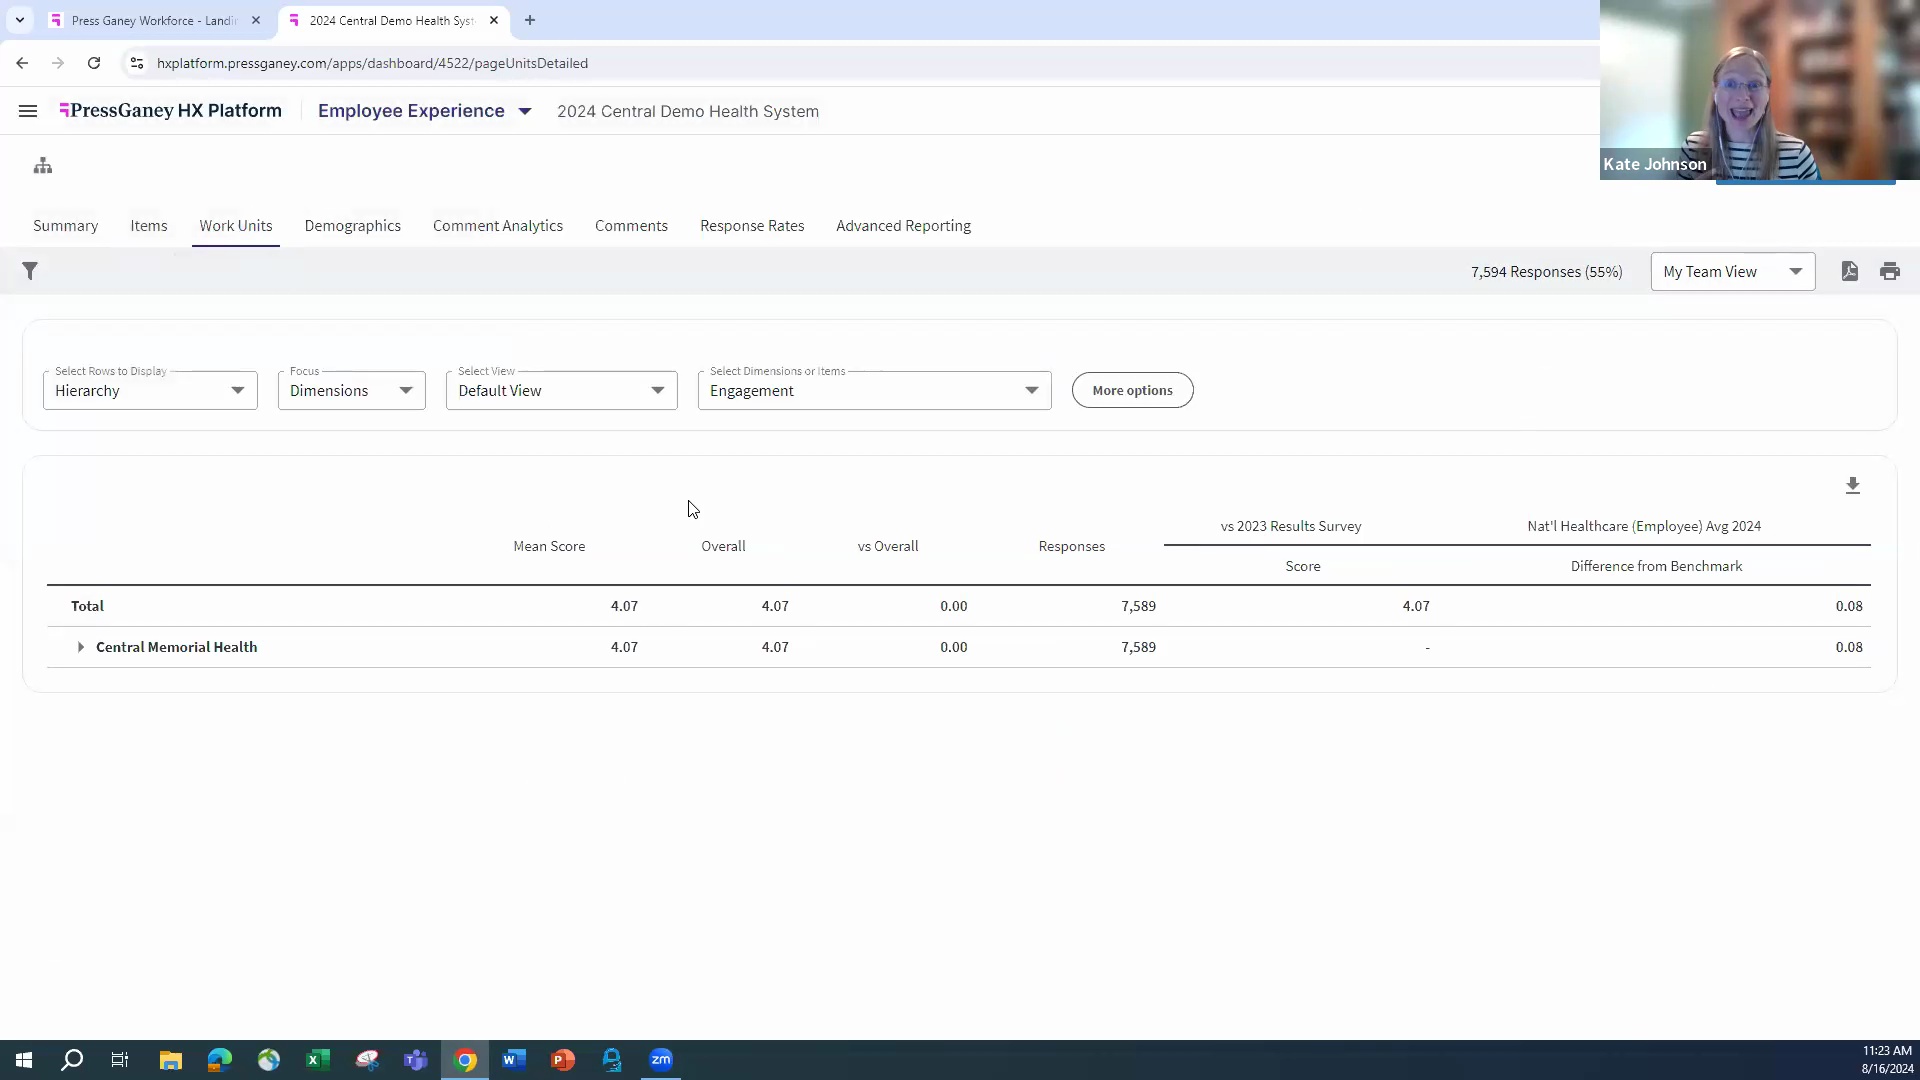Export the report as PDF
This screenshot has height=1080, width=1920.
click(x=1849, y=271)
